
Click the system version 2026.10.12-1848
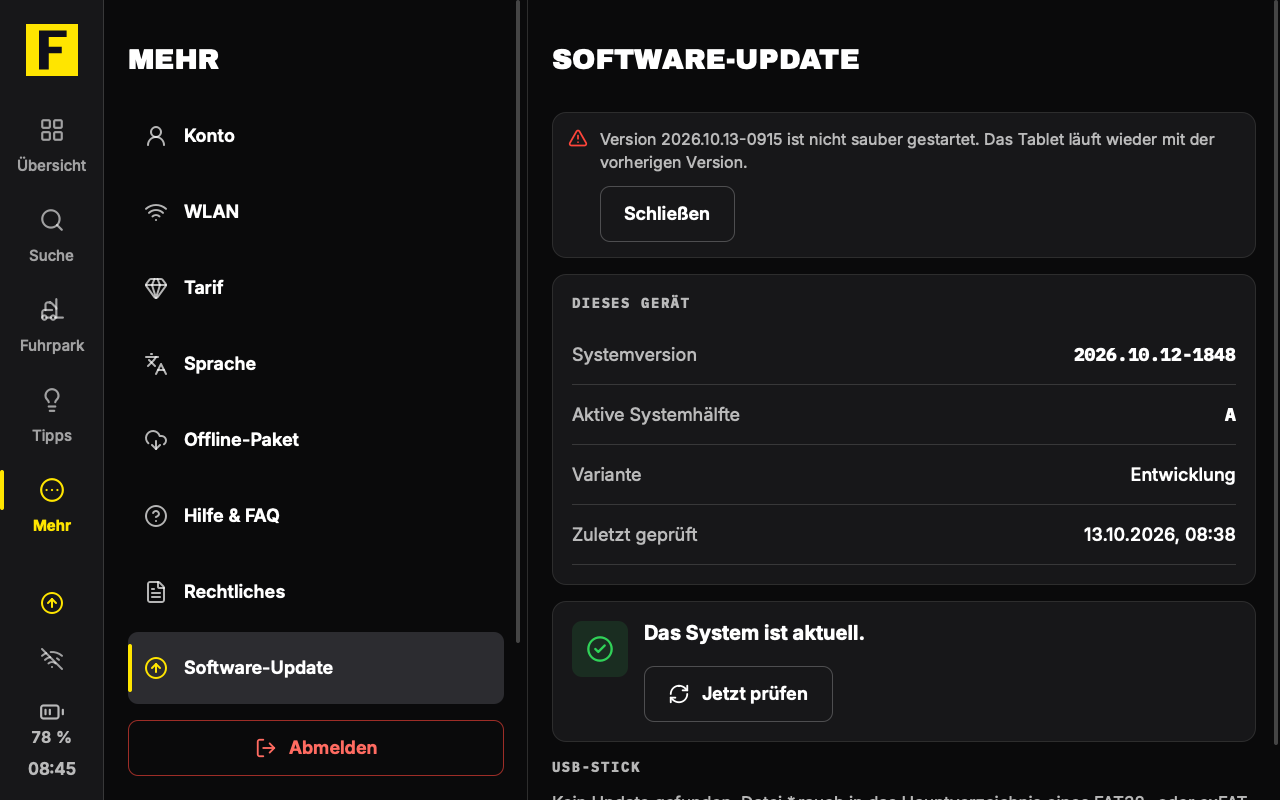point(1154,355)
